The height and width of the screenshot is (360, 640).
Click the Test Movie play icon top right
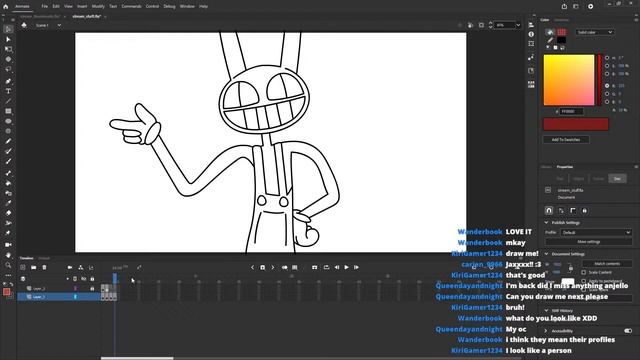(x=591, y=7)
